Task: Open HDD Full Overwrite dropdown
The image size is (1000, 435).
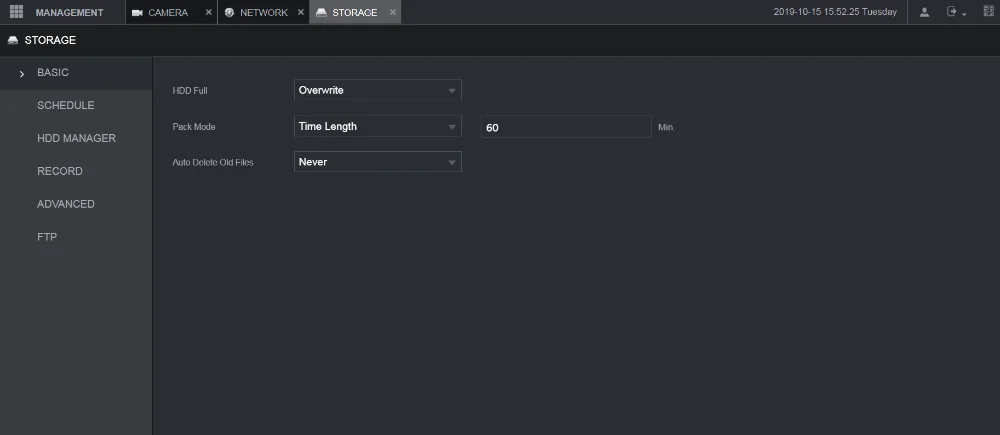Action: [378, 90]
